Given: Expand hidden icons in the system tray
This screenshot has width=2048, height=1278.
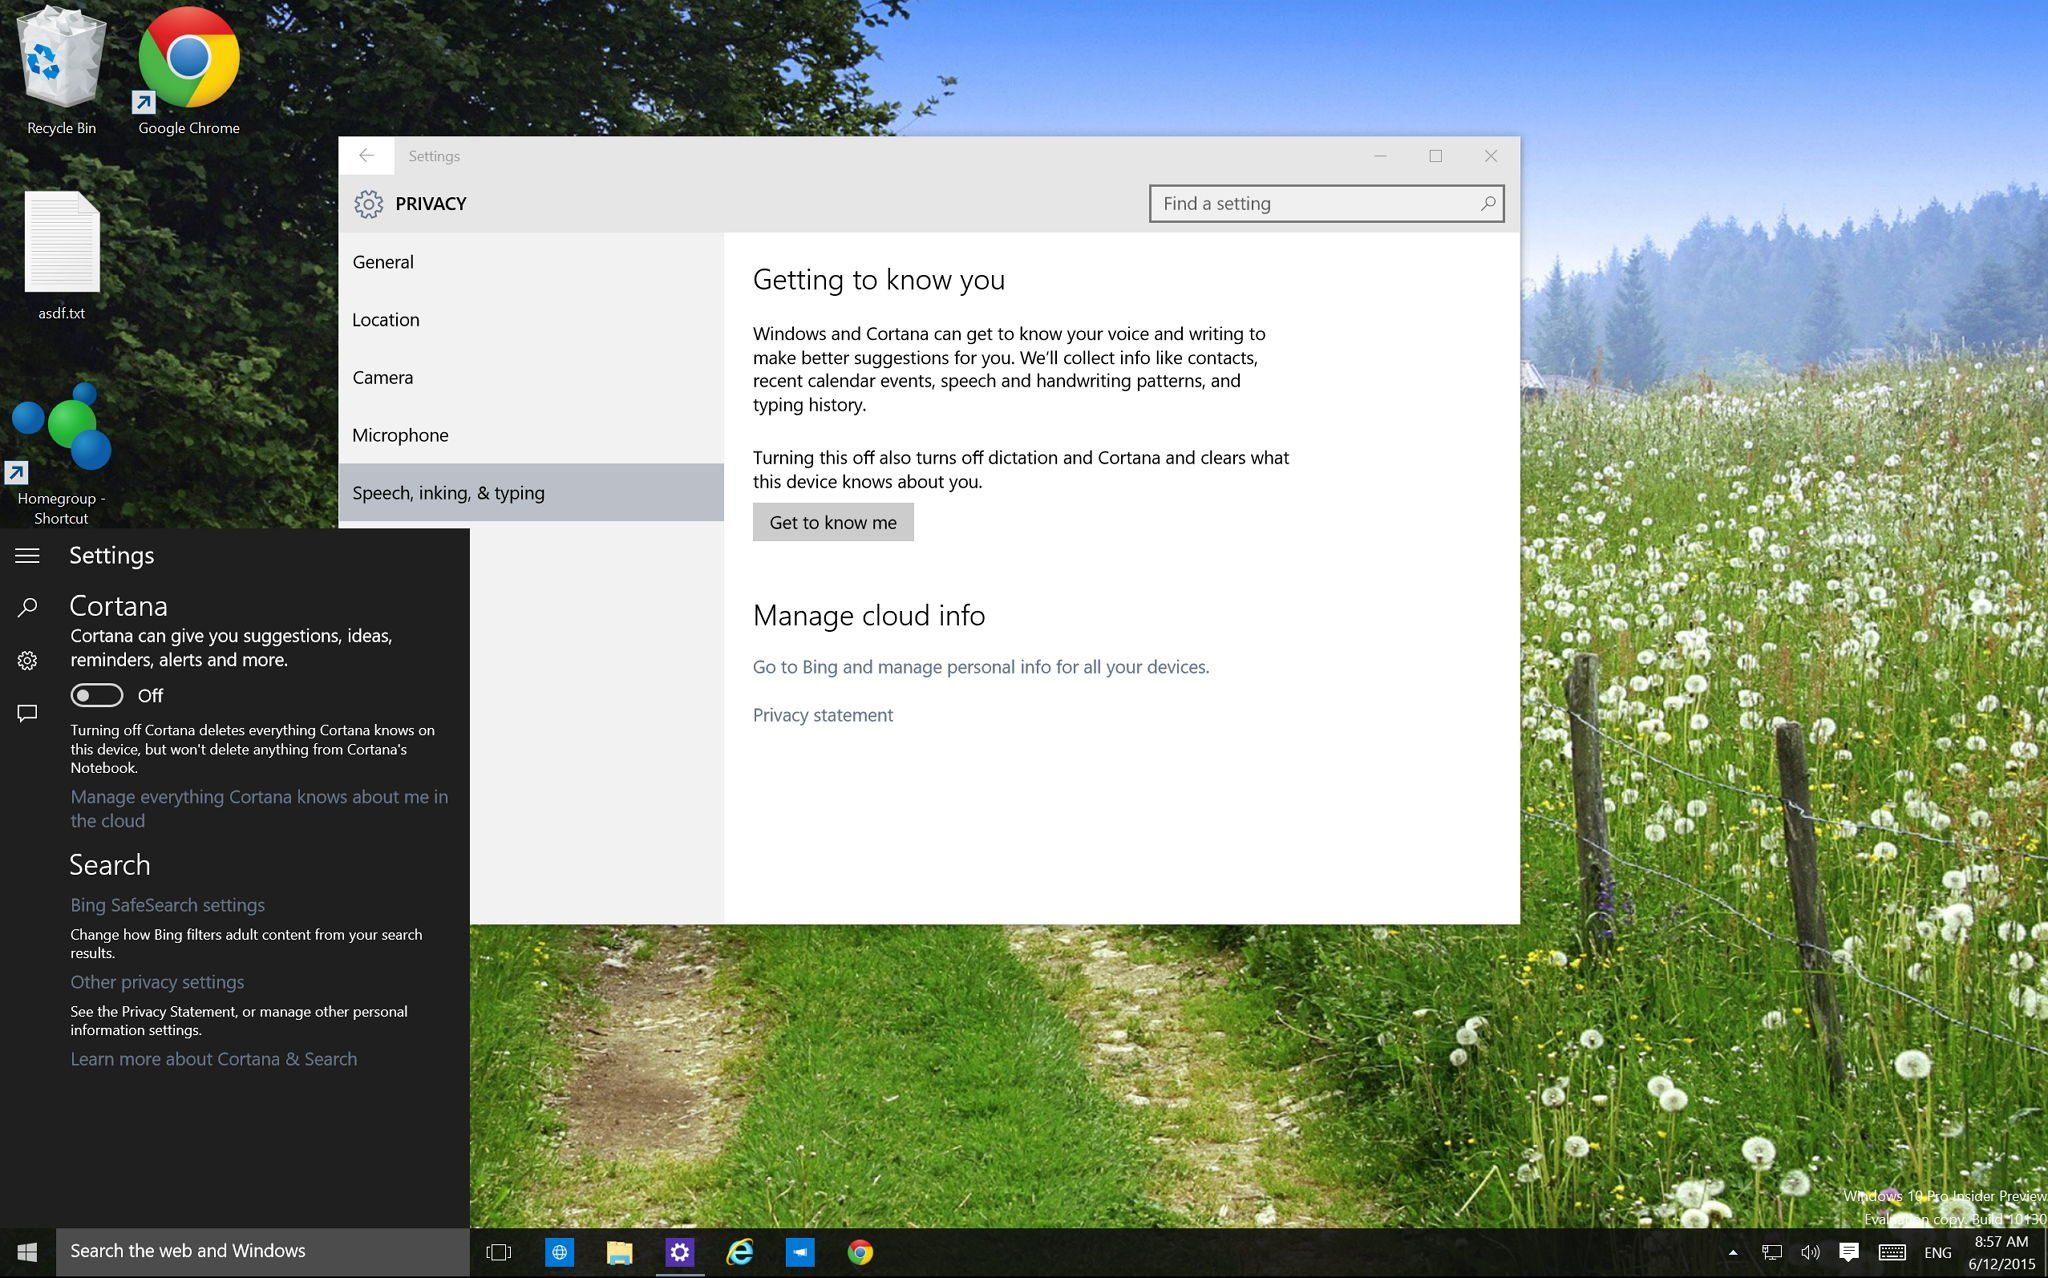Looking at the screenshot, I should tap(1733, 1251).
